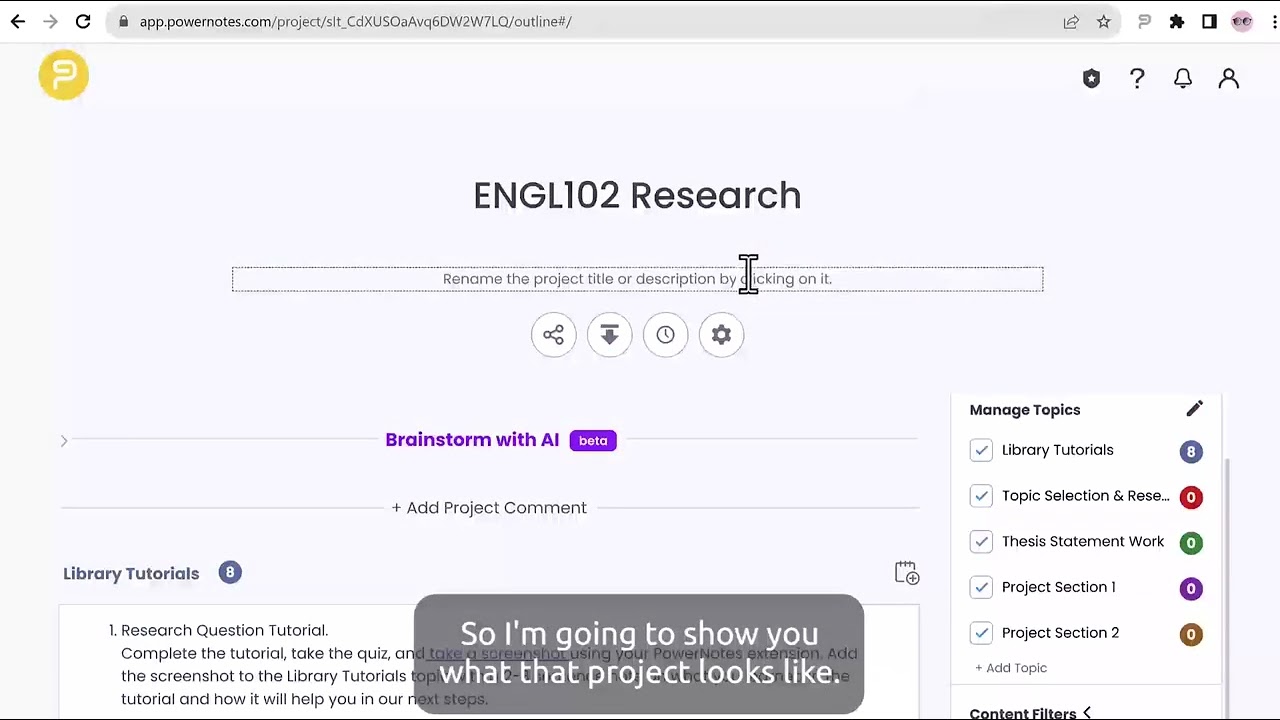Uncheck the Project Section 2 topic
1280x720 pixels.
pos(981,633)
